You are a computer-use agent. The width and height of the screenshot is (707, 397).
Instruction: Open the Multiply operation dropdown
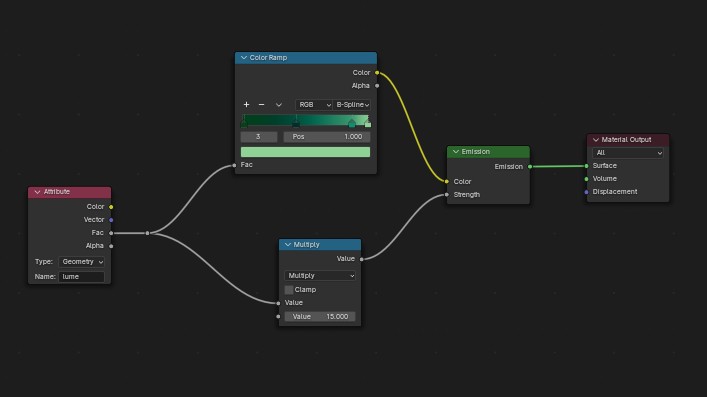point(320,276)
